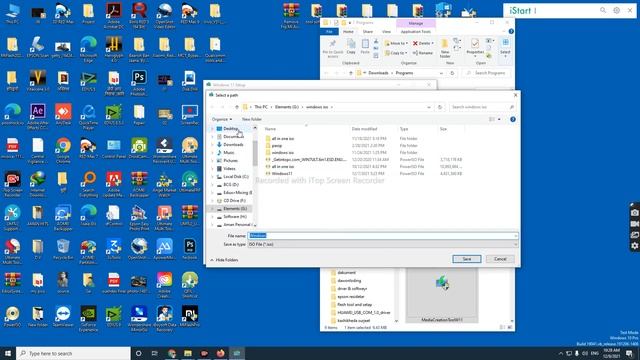Select Music in the dialog navigation tree

click(229, 153)
